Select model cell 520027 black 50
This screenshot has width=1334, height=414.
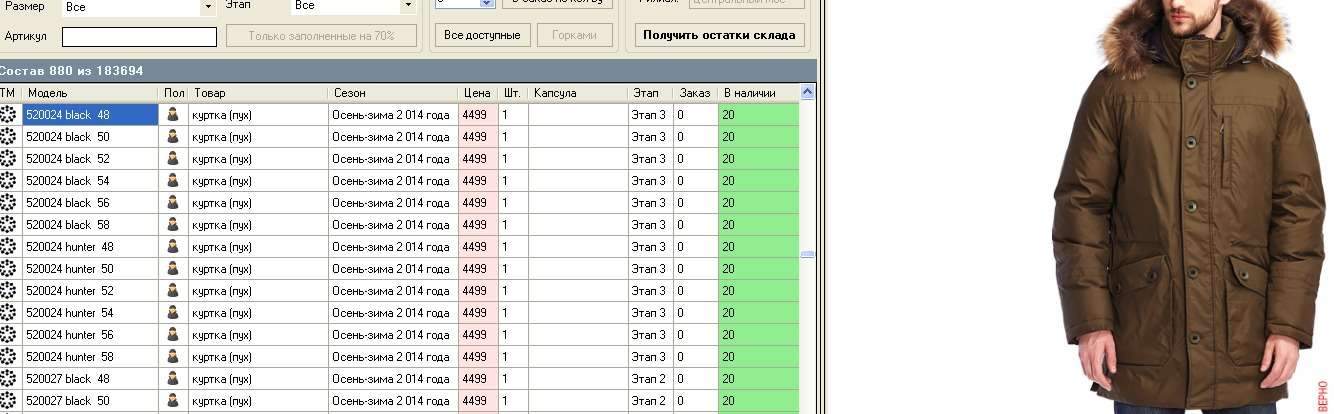click(90, 401)
